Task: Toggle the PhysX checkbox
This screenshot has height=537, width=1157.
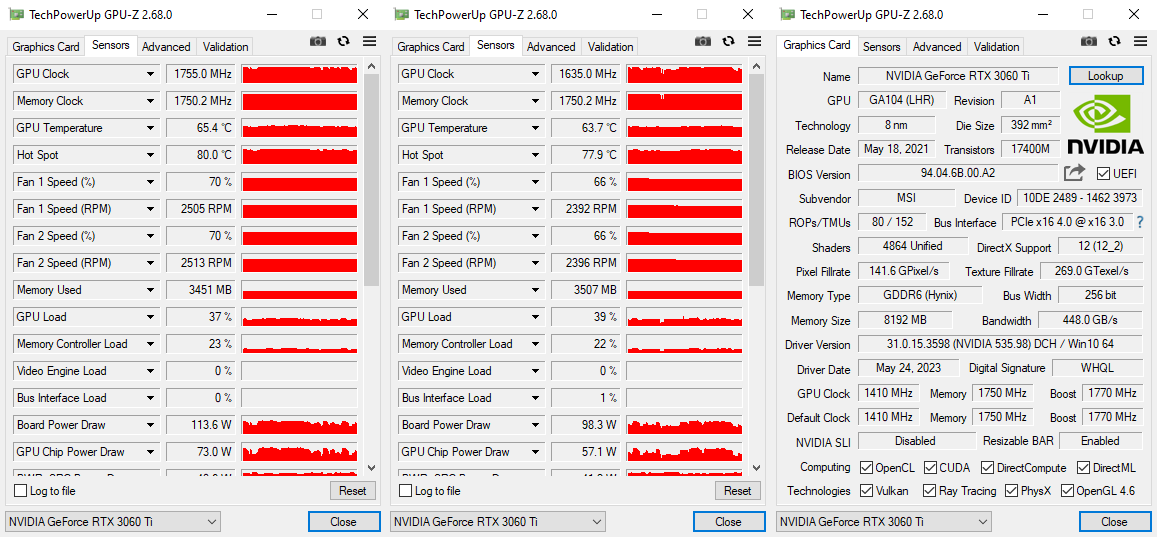Action: click(x=1011, y=491)
